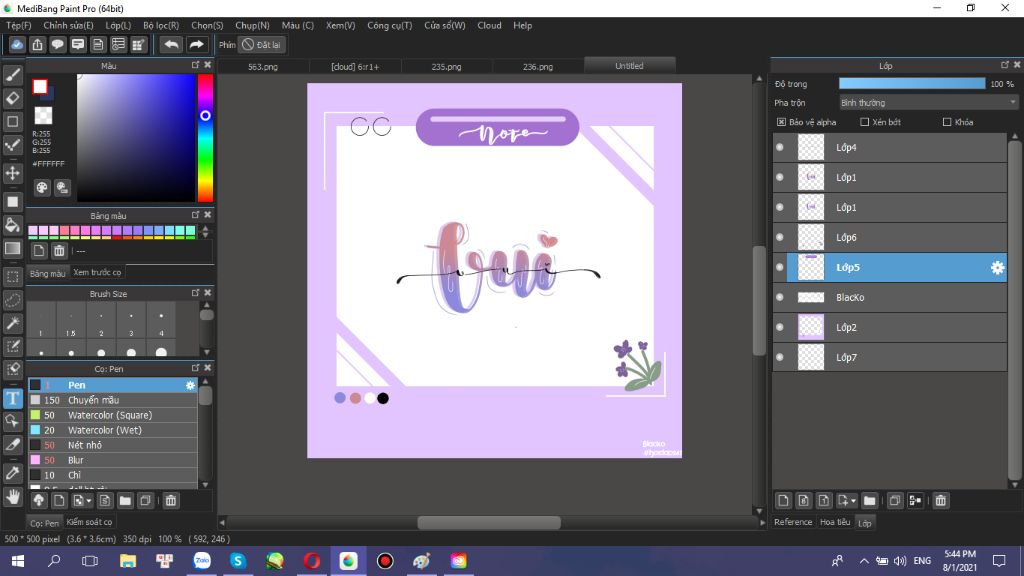Select the Watercolor (Wet) brush
This screenshot has width=1024, height=576.
pyautogui.click(x=112, y=430)
